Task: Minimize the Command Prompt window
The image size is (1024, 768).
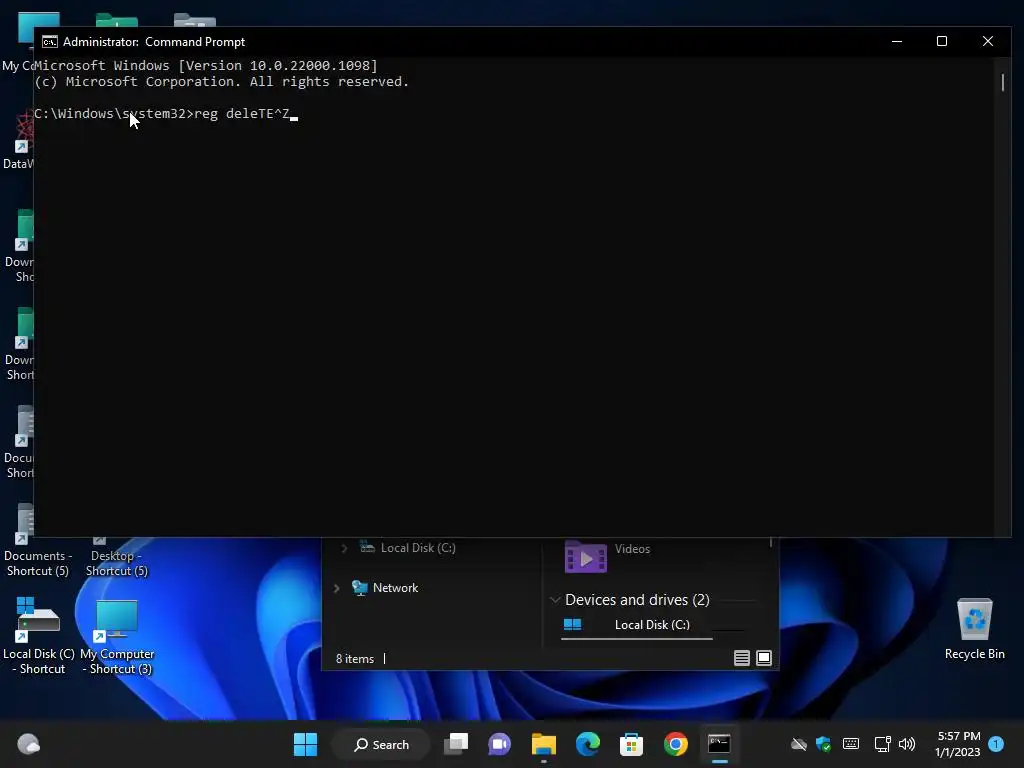Action: pyautogui.click(x=897, y=41)
